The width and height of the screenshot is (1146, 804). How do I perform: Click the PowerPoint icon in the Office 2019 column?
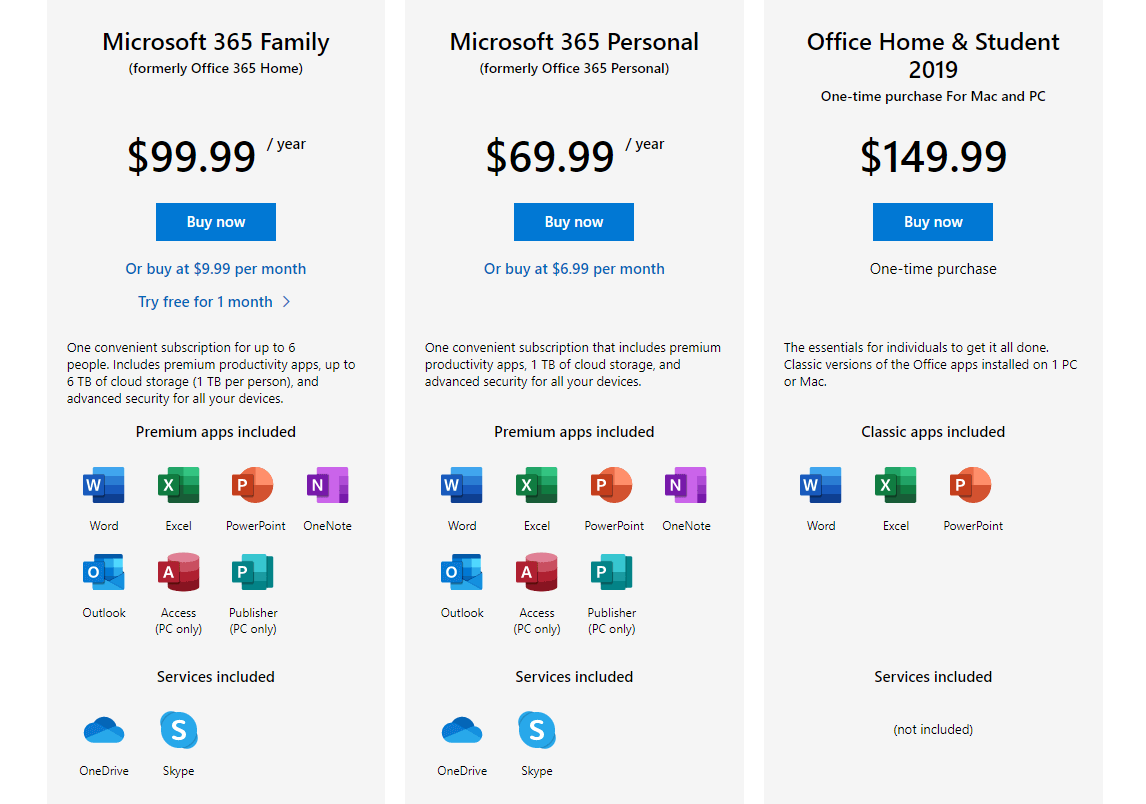(971, 484)
